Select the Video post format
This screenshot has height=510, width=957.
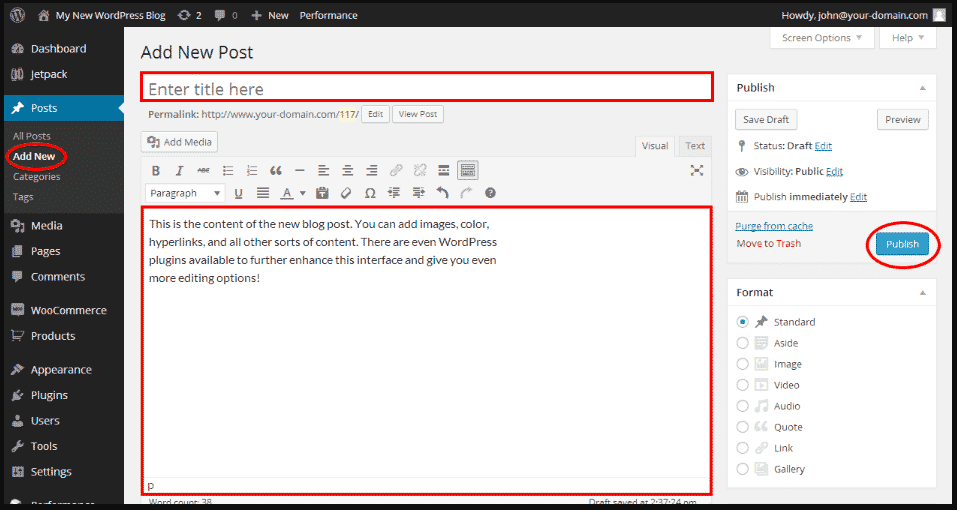click(x=742, y=385)
